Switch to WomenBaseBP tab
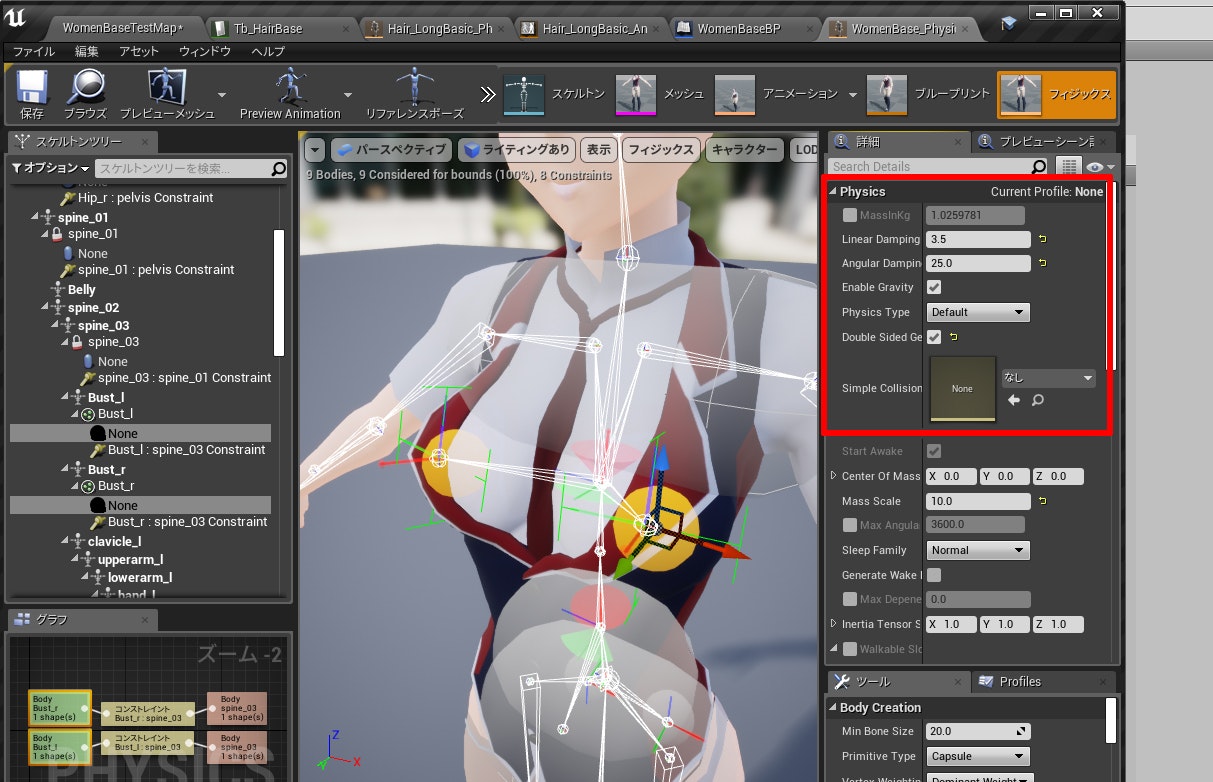Image resolution: width=1213 pixels, height=782 pixels. 742,28
